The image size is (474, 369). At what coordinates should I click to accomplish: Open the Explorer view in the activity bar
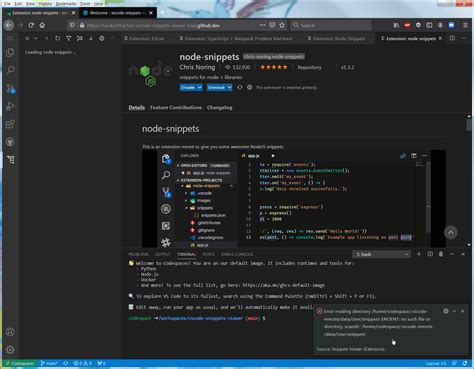pyautogui.click(x=10, y=53)
